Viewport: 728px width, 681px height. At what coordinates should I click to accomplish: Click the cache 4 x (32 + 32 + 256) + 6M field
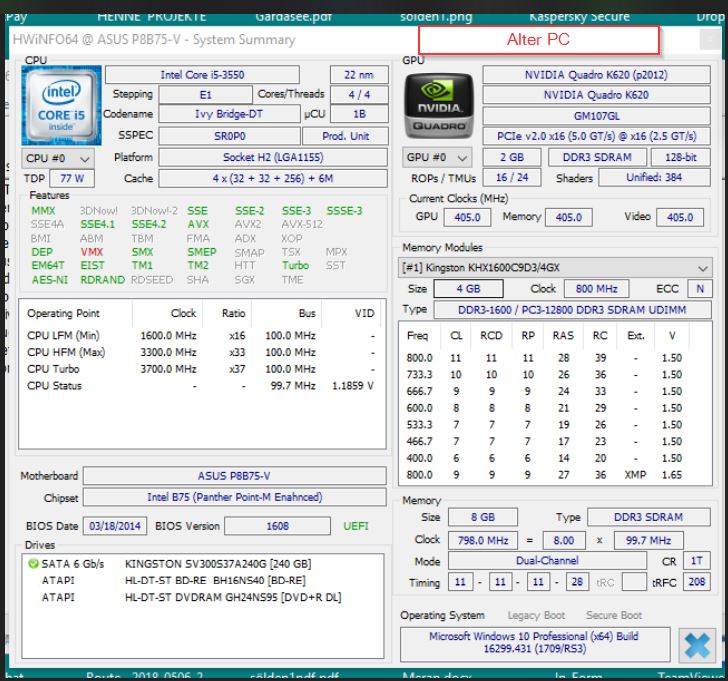point(273,178)
